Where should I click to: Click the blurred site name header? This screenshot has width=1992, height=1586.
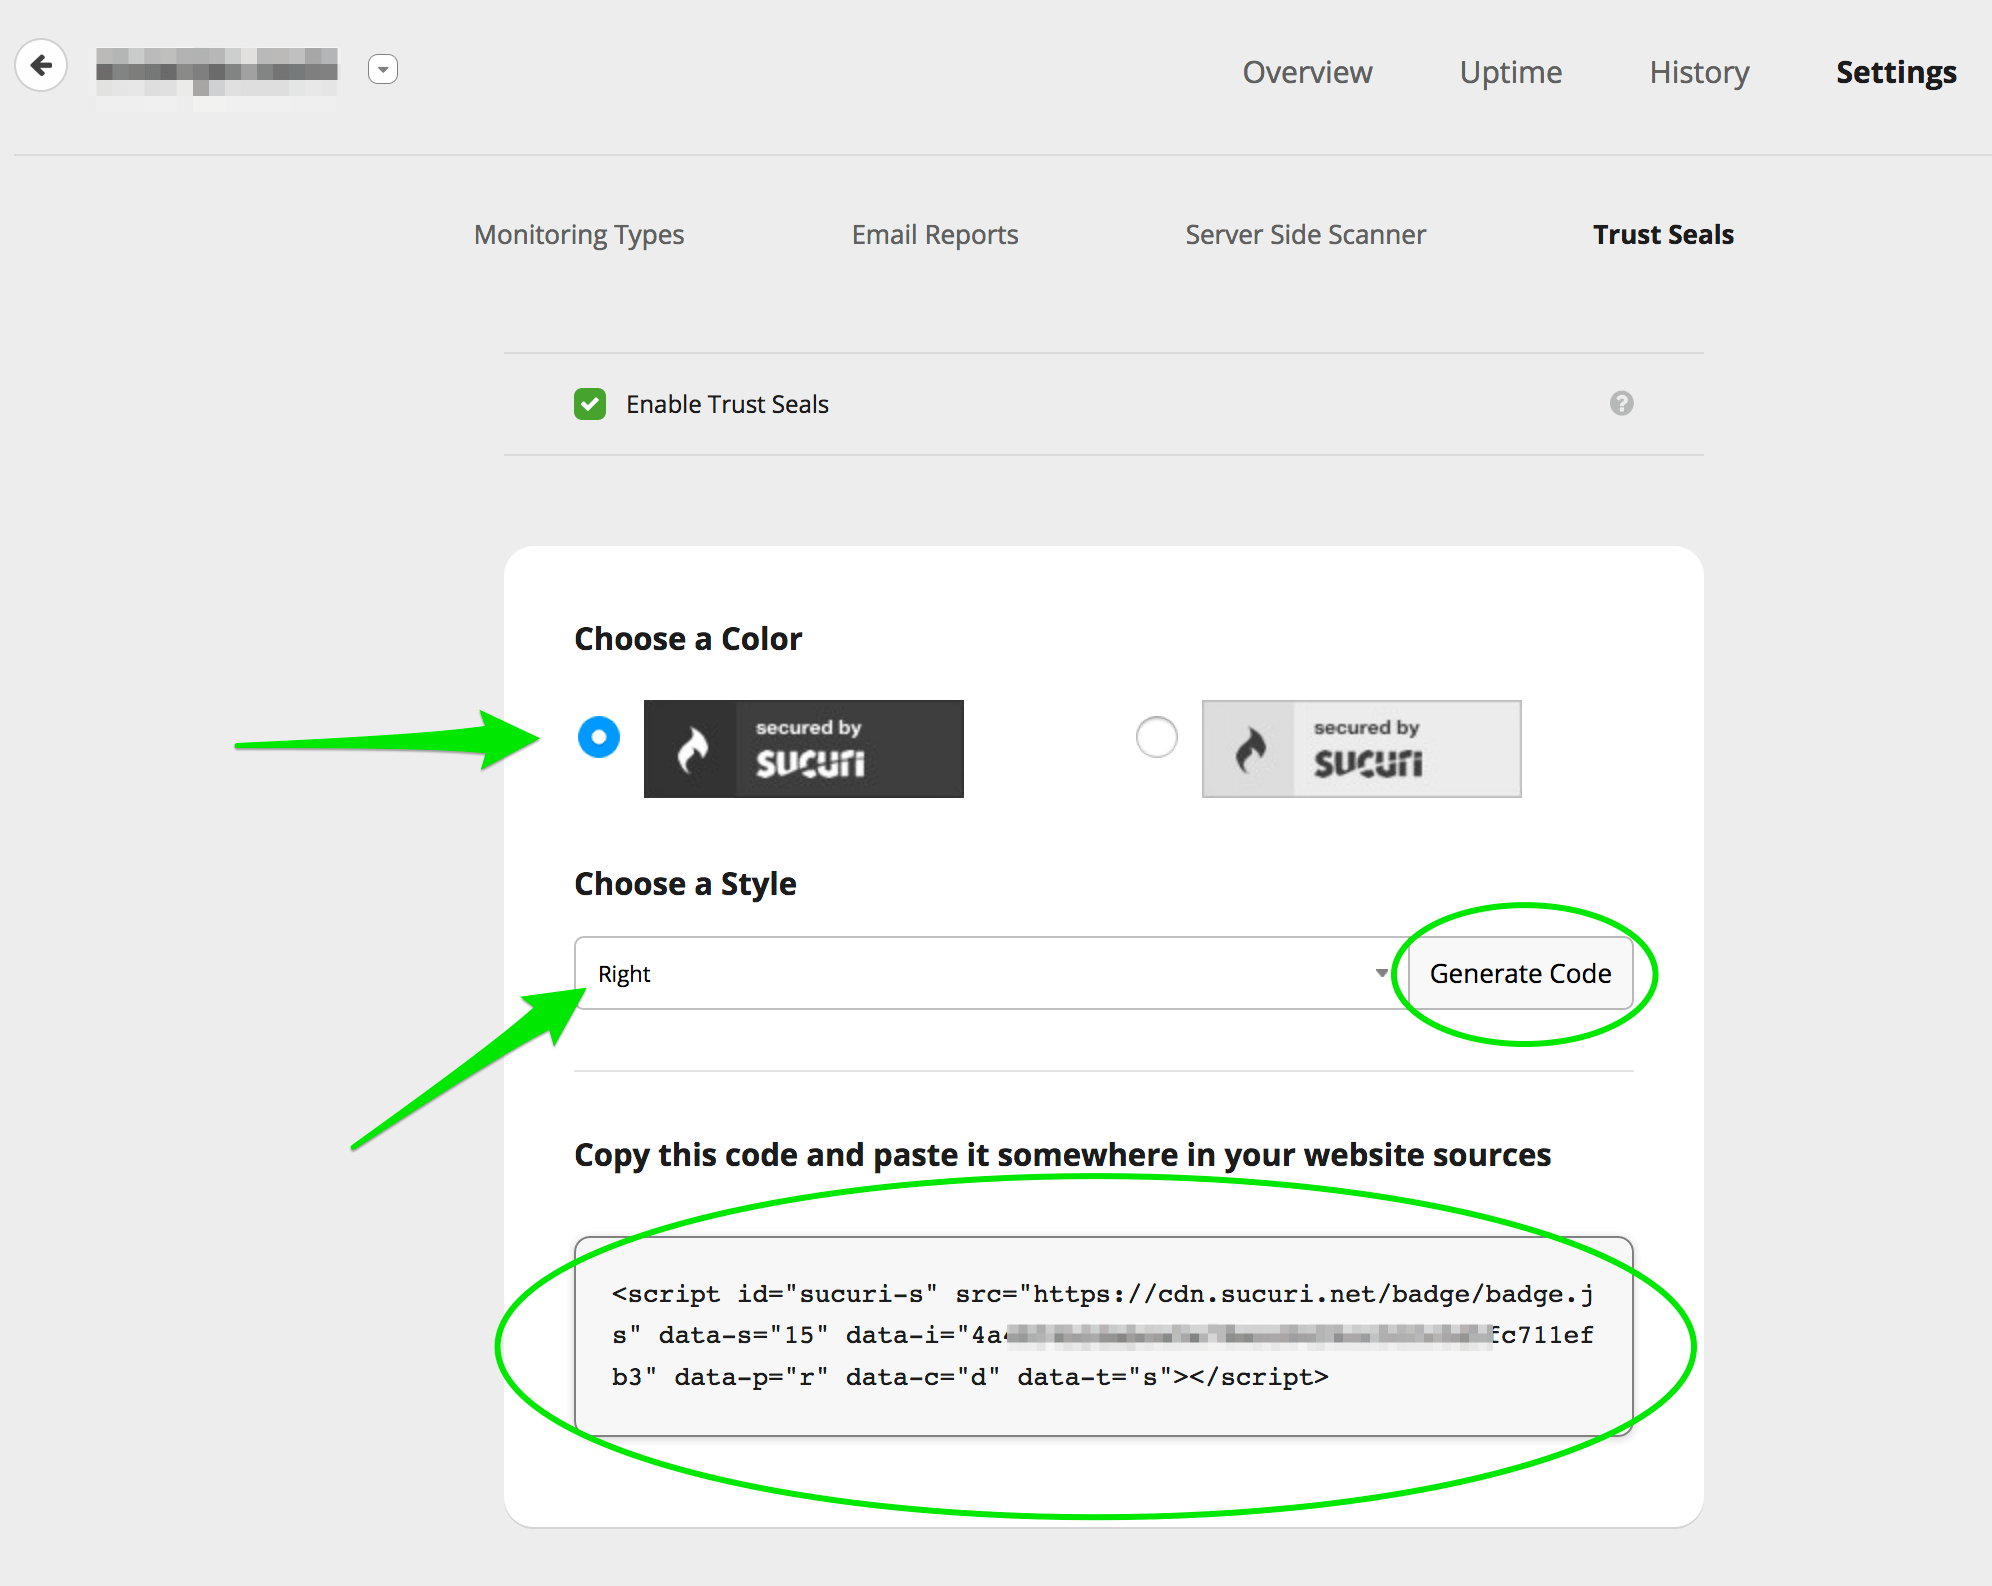tap(217, 70)
